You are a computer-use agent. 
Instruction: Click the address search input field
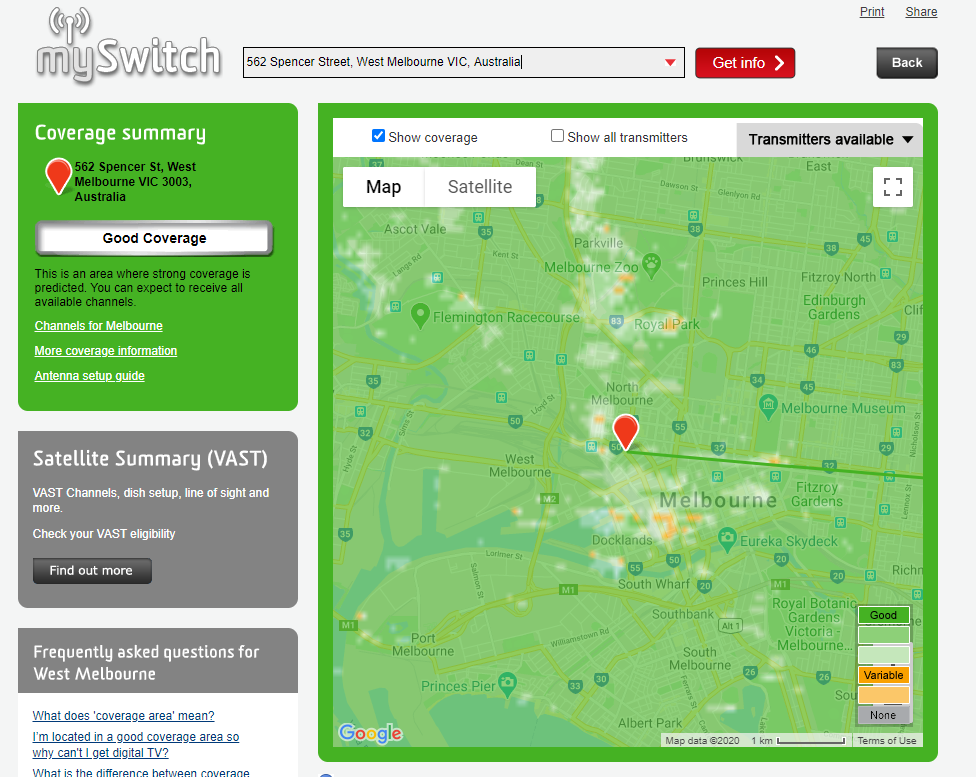tap(464, 62)
